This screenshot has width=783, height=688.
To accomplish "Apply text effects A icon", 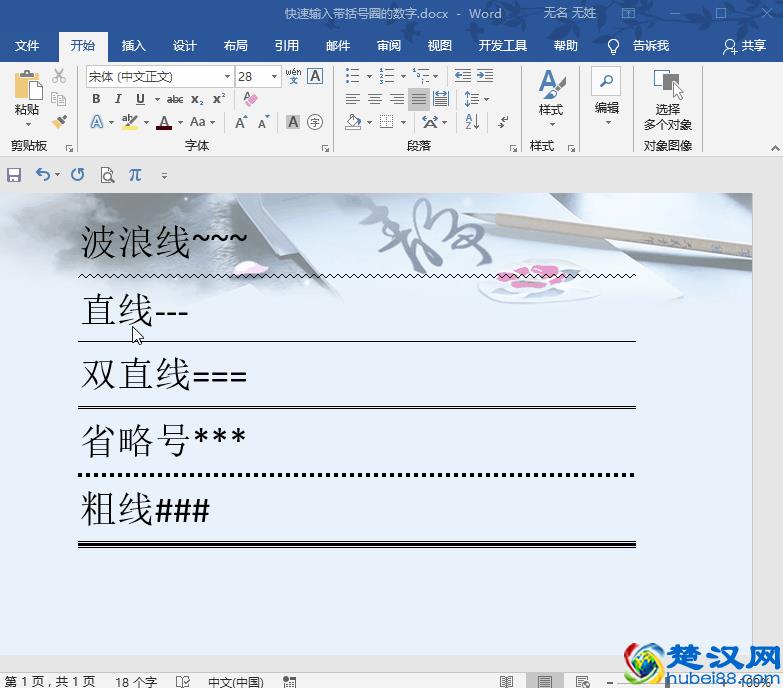I will [x=97, y=121].
